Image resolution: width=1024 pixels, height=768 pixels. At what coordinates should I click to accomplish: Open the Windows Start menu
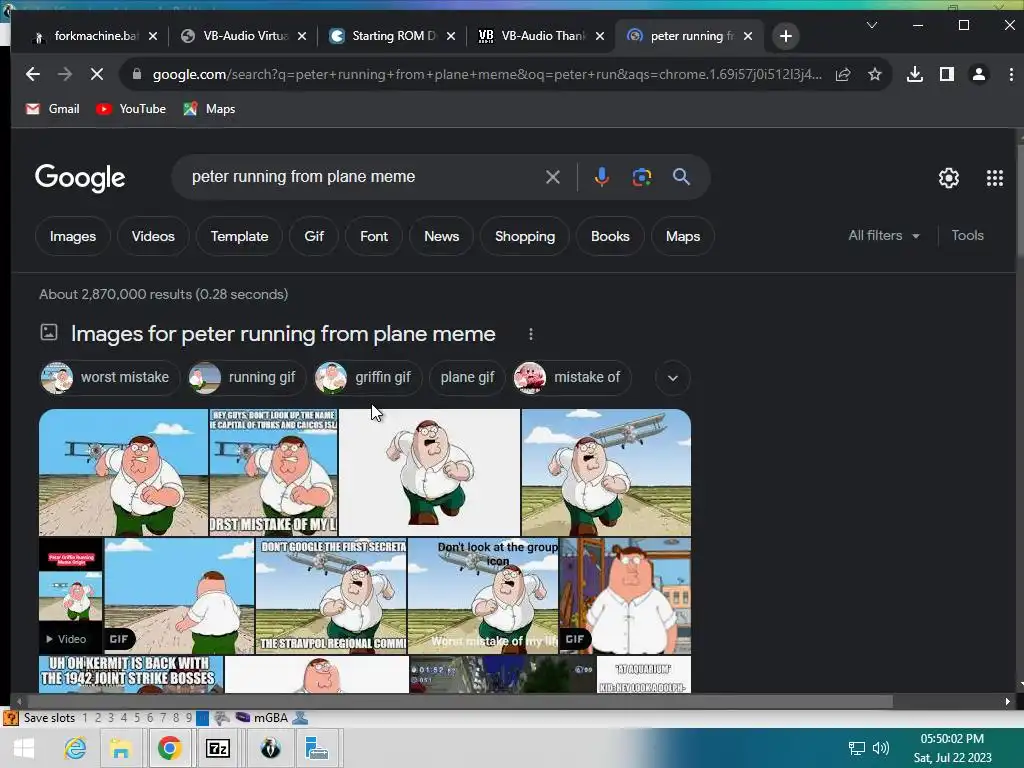24,748
